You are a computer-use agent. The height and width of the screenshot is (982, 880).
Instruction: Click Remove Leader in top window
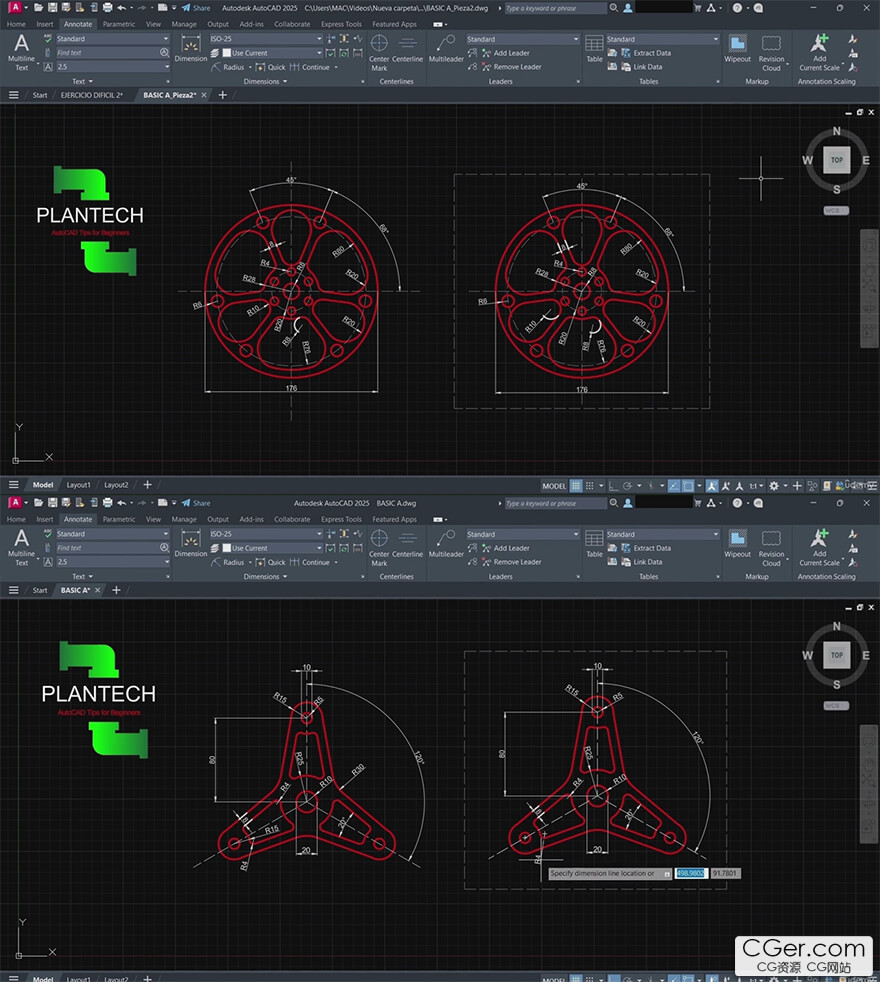512,67
